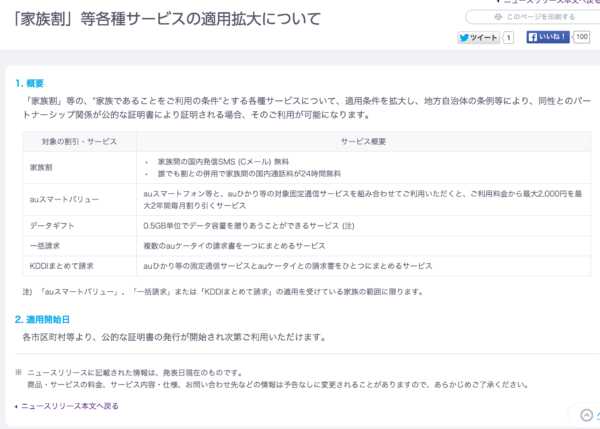
Task: Select the 一括請求 row label
Action: point(46,246)
